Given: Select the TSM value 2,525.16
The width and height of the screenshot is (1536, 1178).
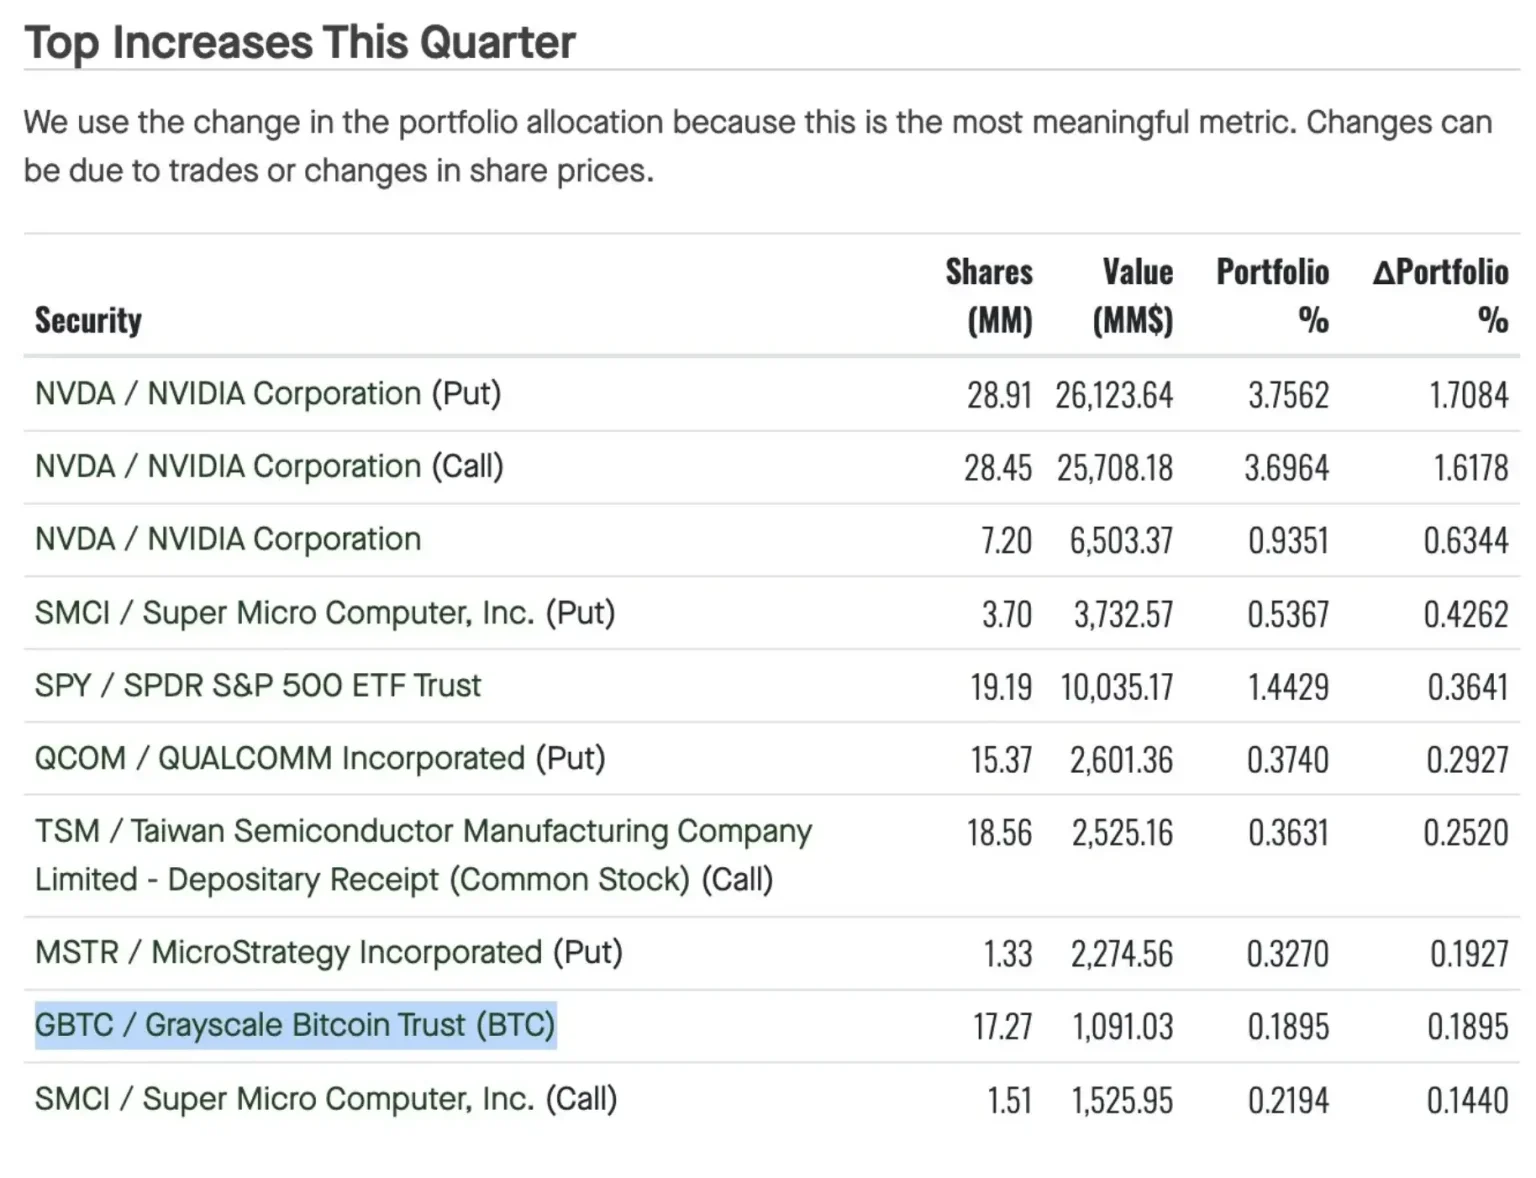Looking at the screenshot, I should (x=1122, y=833).
